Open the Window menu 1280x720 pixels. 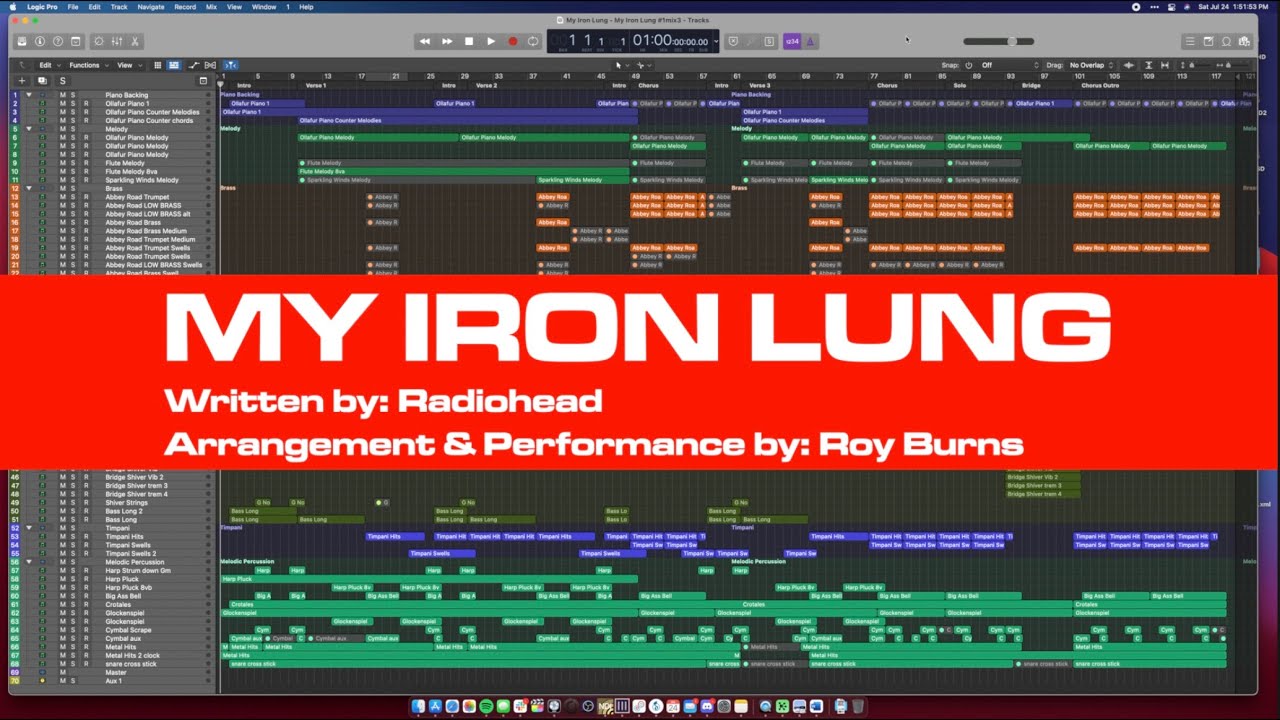[264, 7]
